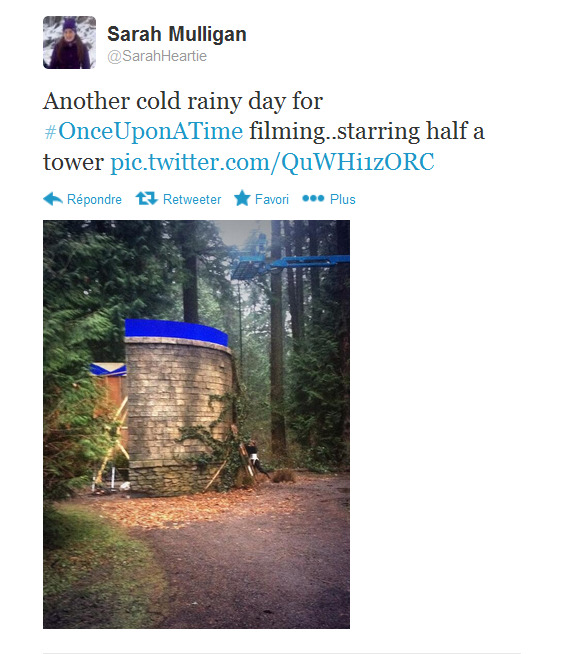Mark the tweet via the Favori label
Screen dimensions: 567x654
point(272,199)
